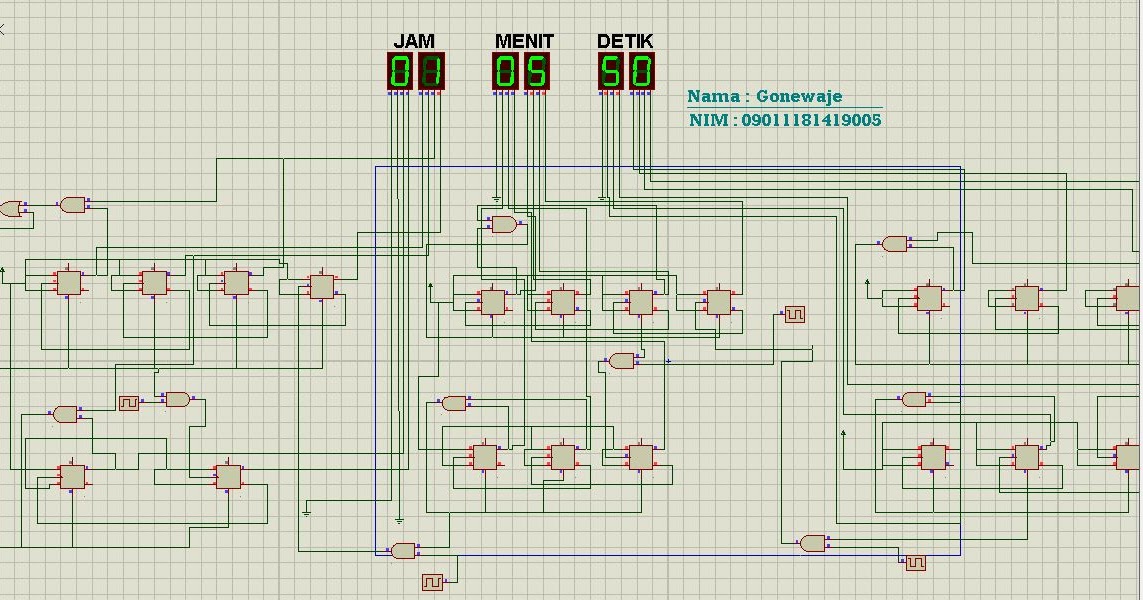Select the clock generator right of the center upper flip-flop row

click(795, 314)
